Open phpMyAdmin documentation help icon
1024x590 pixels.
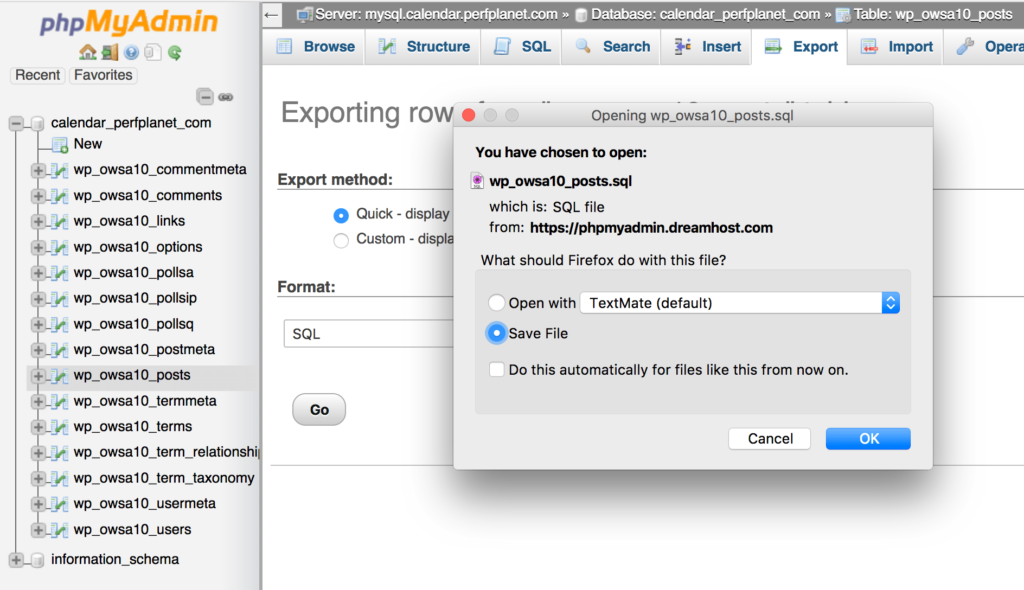tap(131, 52)
